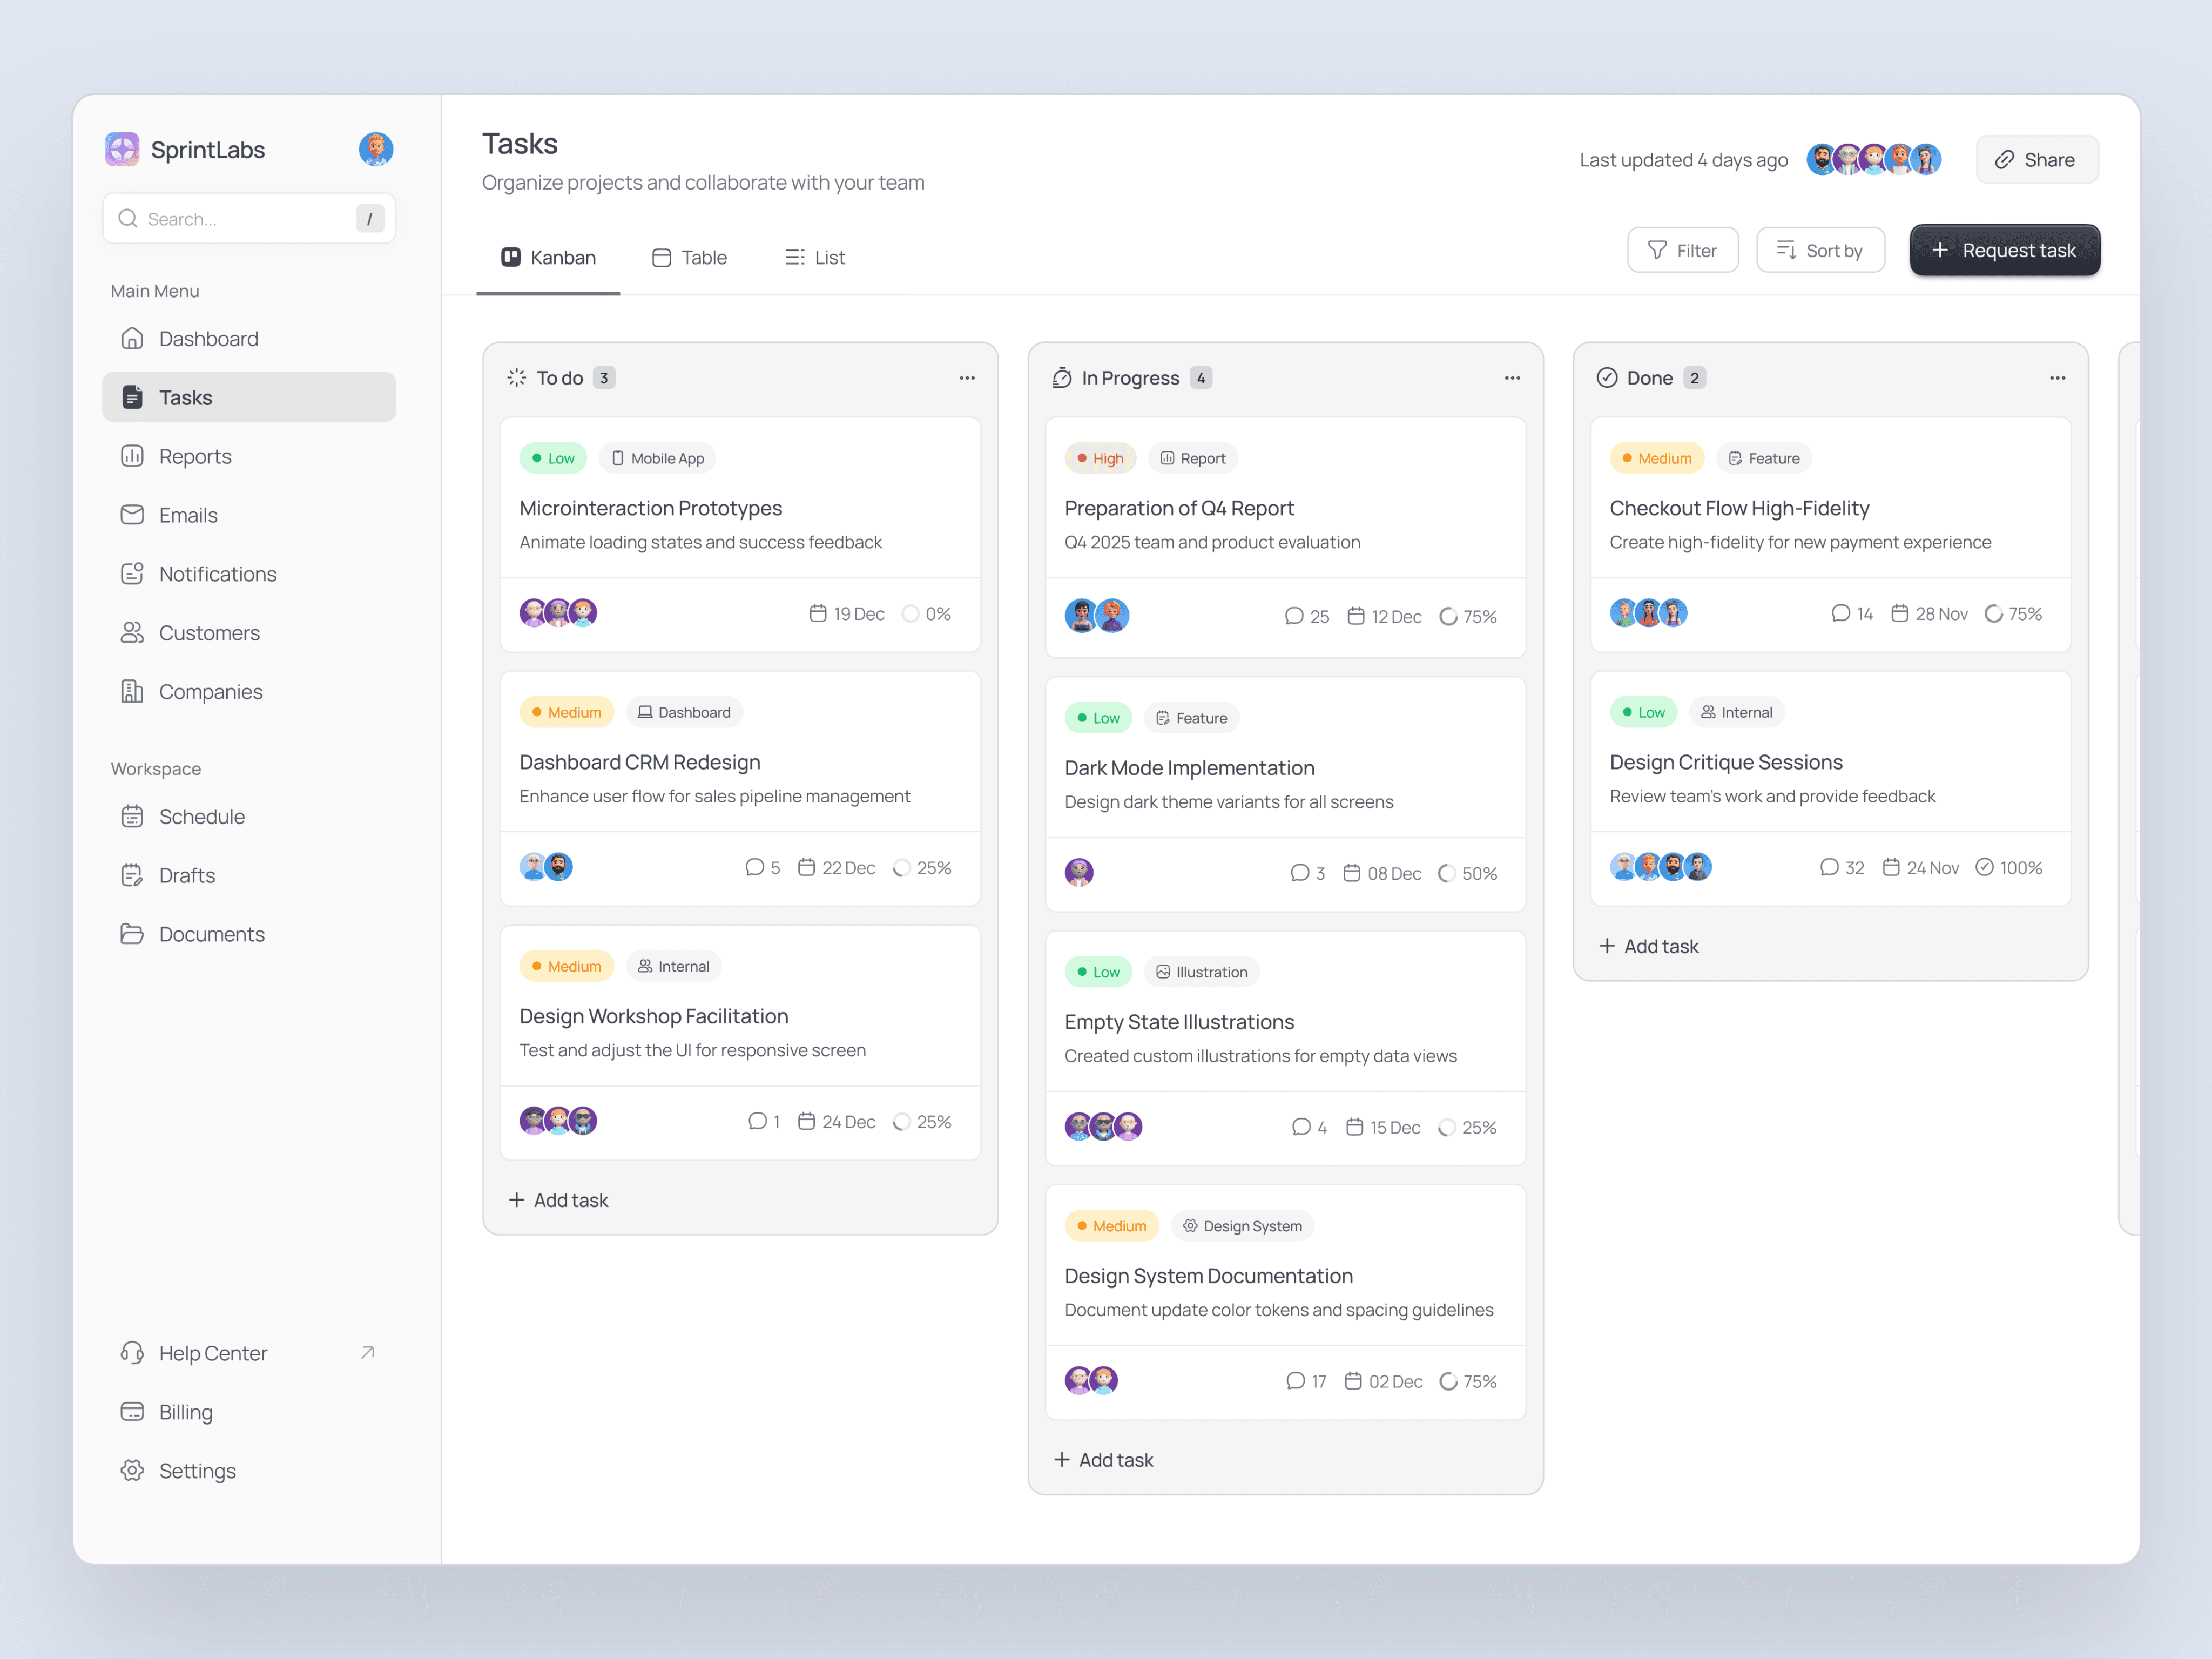
Task: Click the Share button
Action: point(2036,160)
